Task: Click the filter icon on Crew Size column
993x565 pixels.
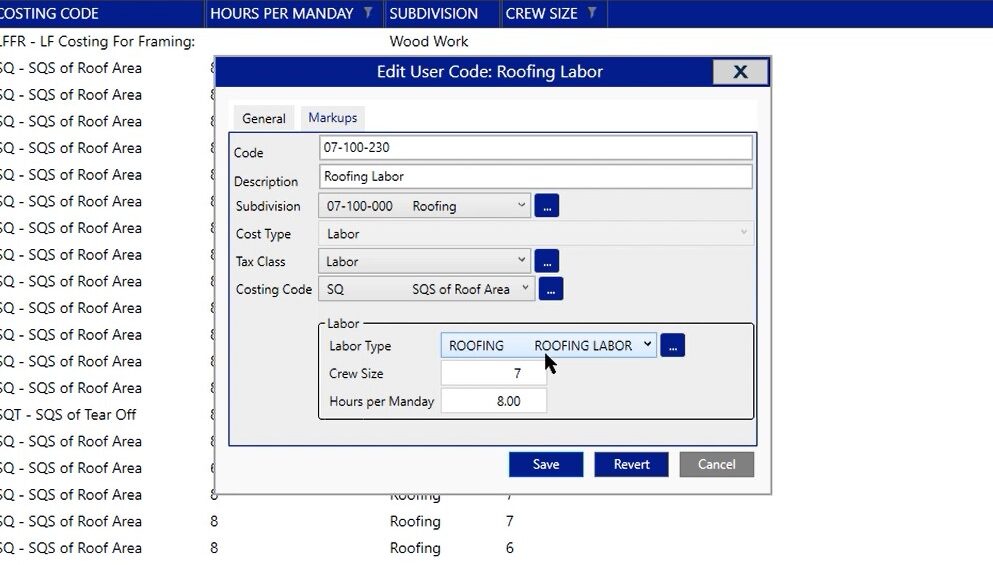Action: coord(592,13)
